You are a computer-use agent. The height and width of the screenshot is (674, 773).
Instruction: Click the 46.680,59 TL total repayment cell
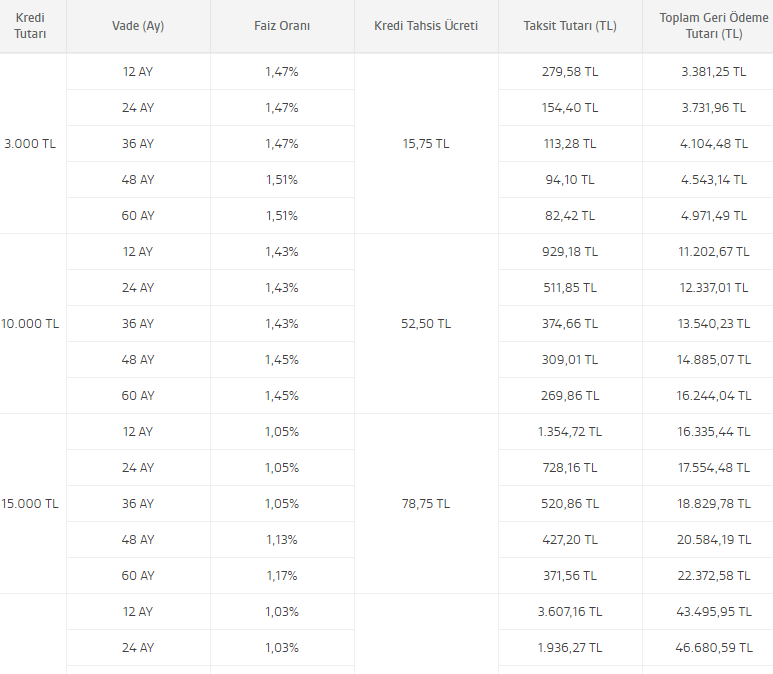click(x=714, y=648)
